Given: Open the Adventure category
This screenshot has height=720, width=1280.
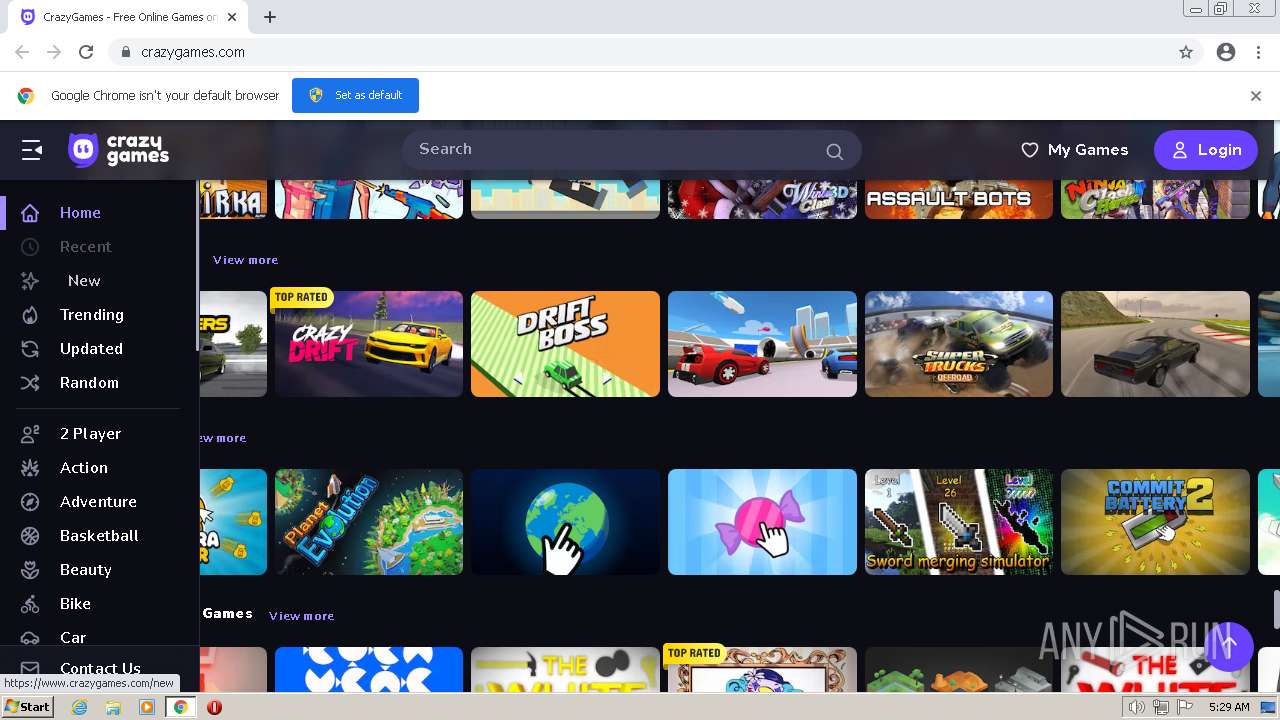Looking at the screenshot, I should tap(100, 502).
